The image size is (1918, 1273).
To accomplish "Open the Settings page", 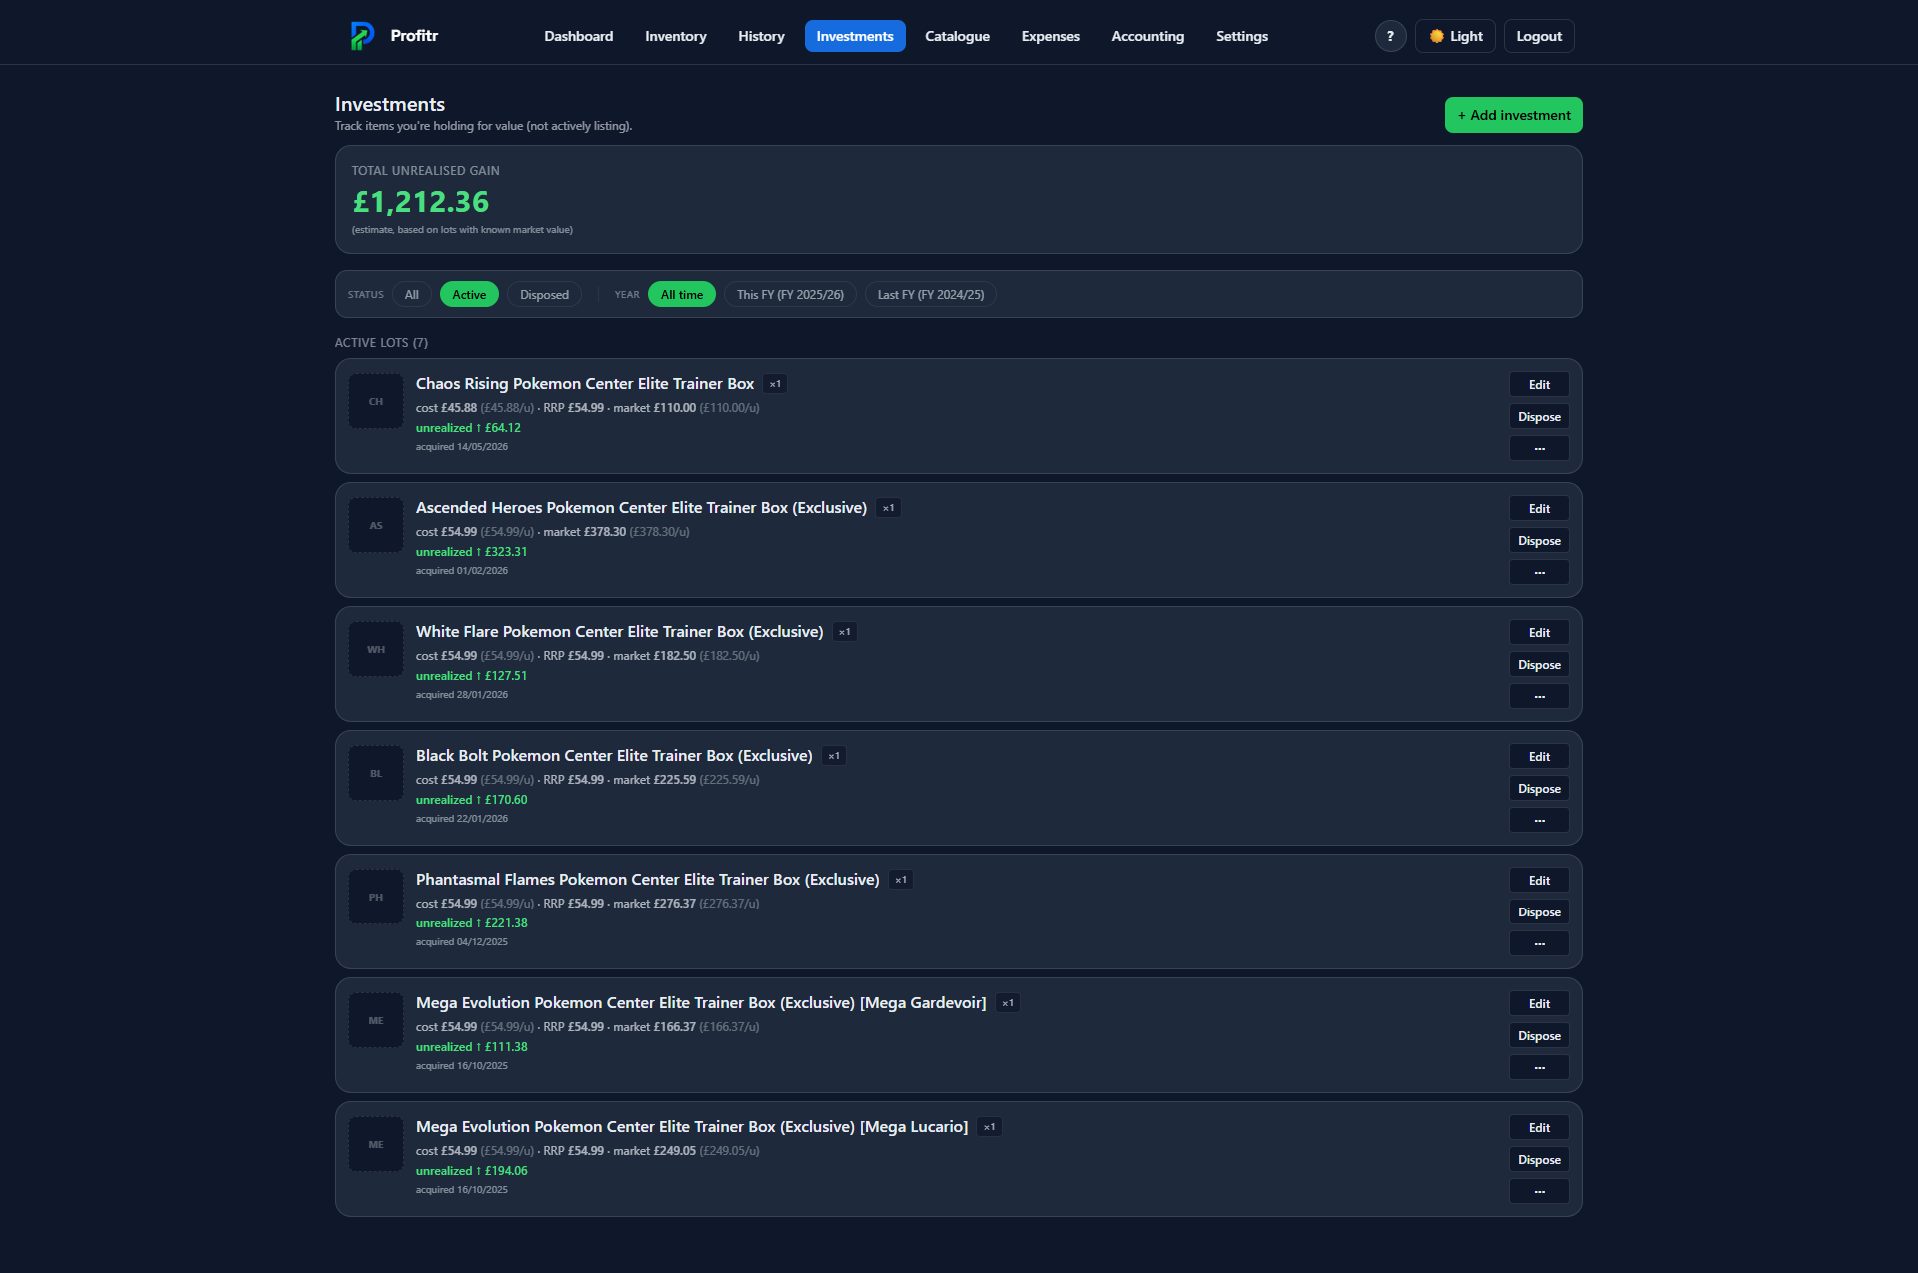I will 1242,36.
